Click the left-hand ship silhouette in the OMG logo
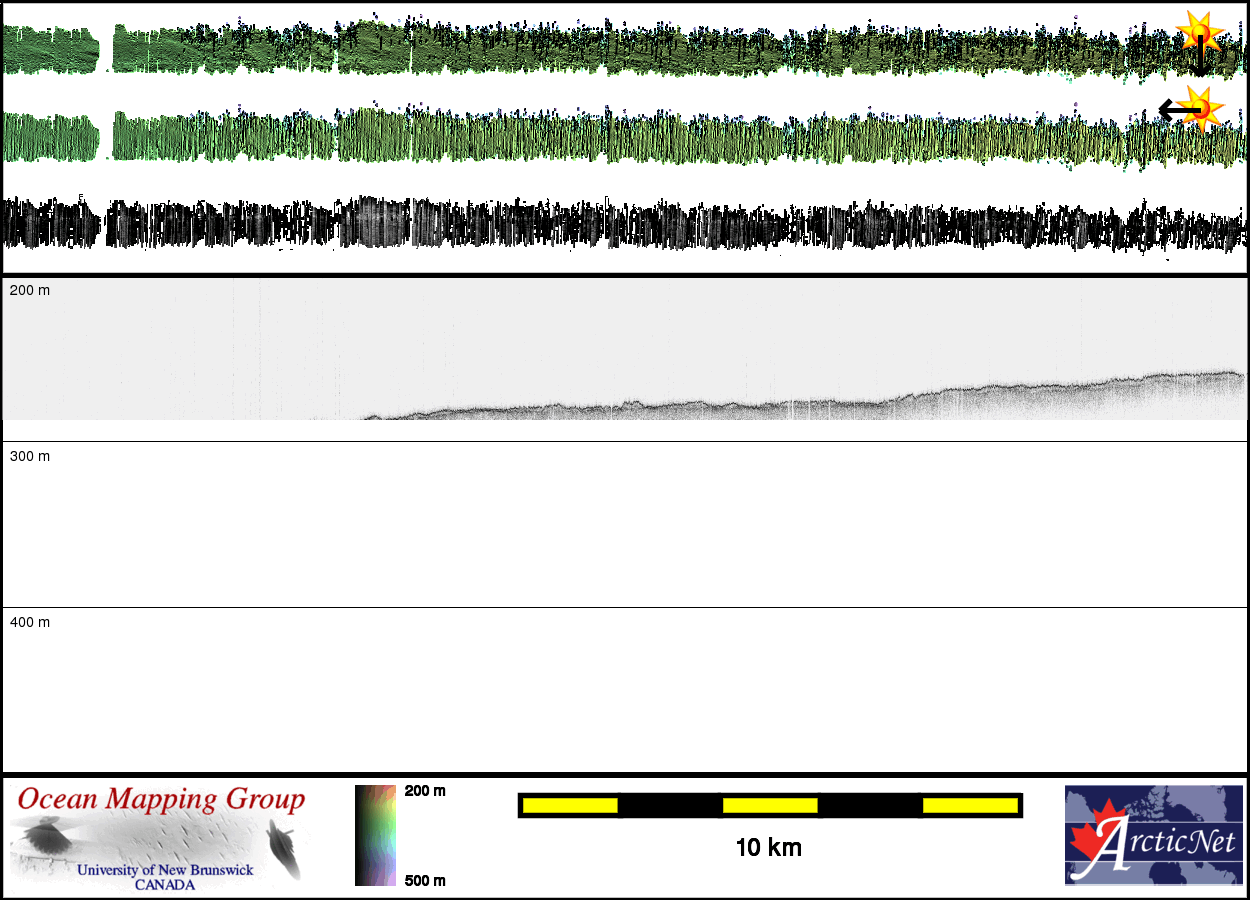This screenshot has height=900, width=1250. (44, 836)
